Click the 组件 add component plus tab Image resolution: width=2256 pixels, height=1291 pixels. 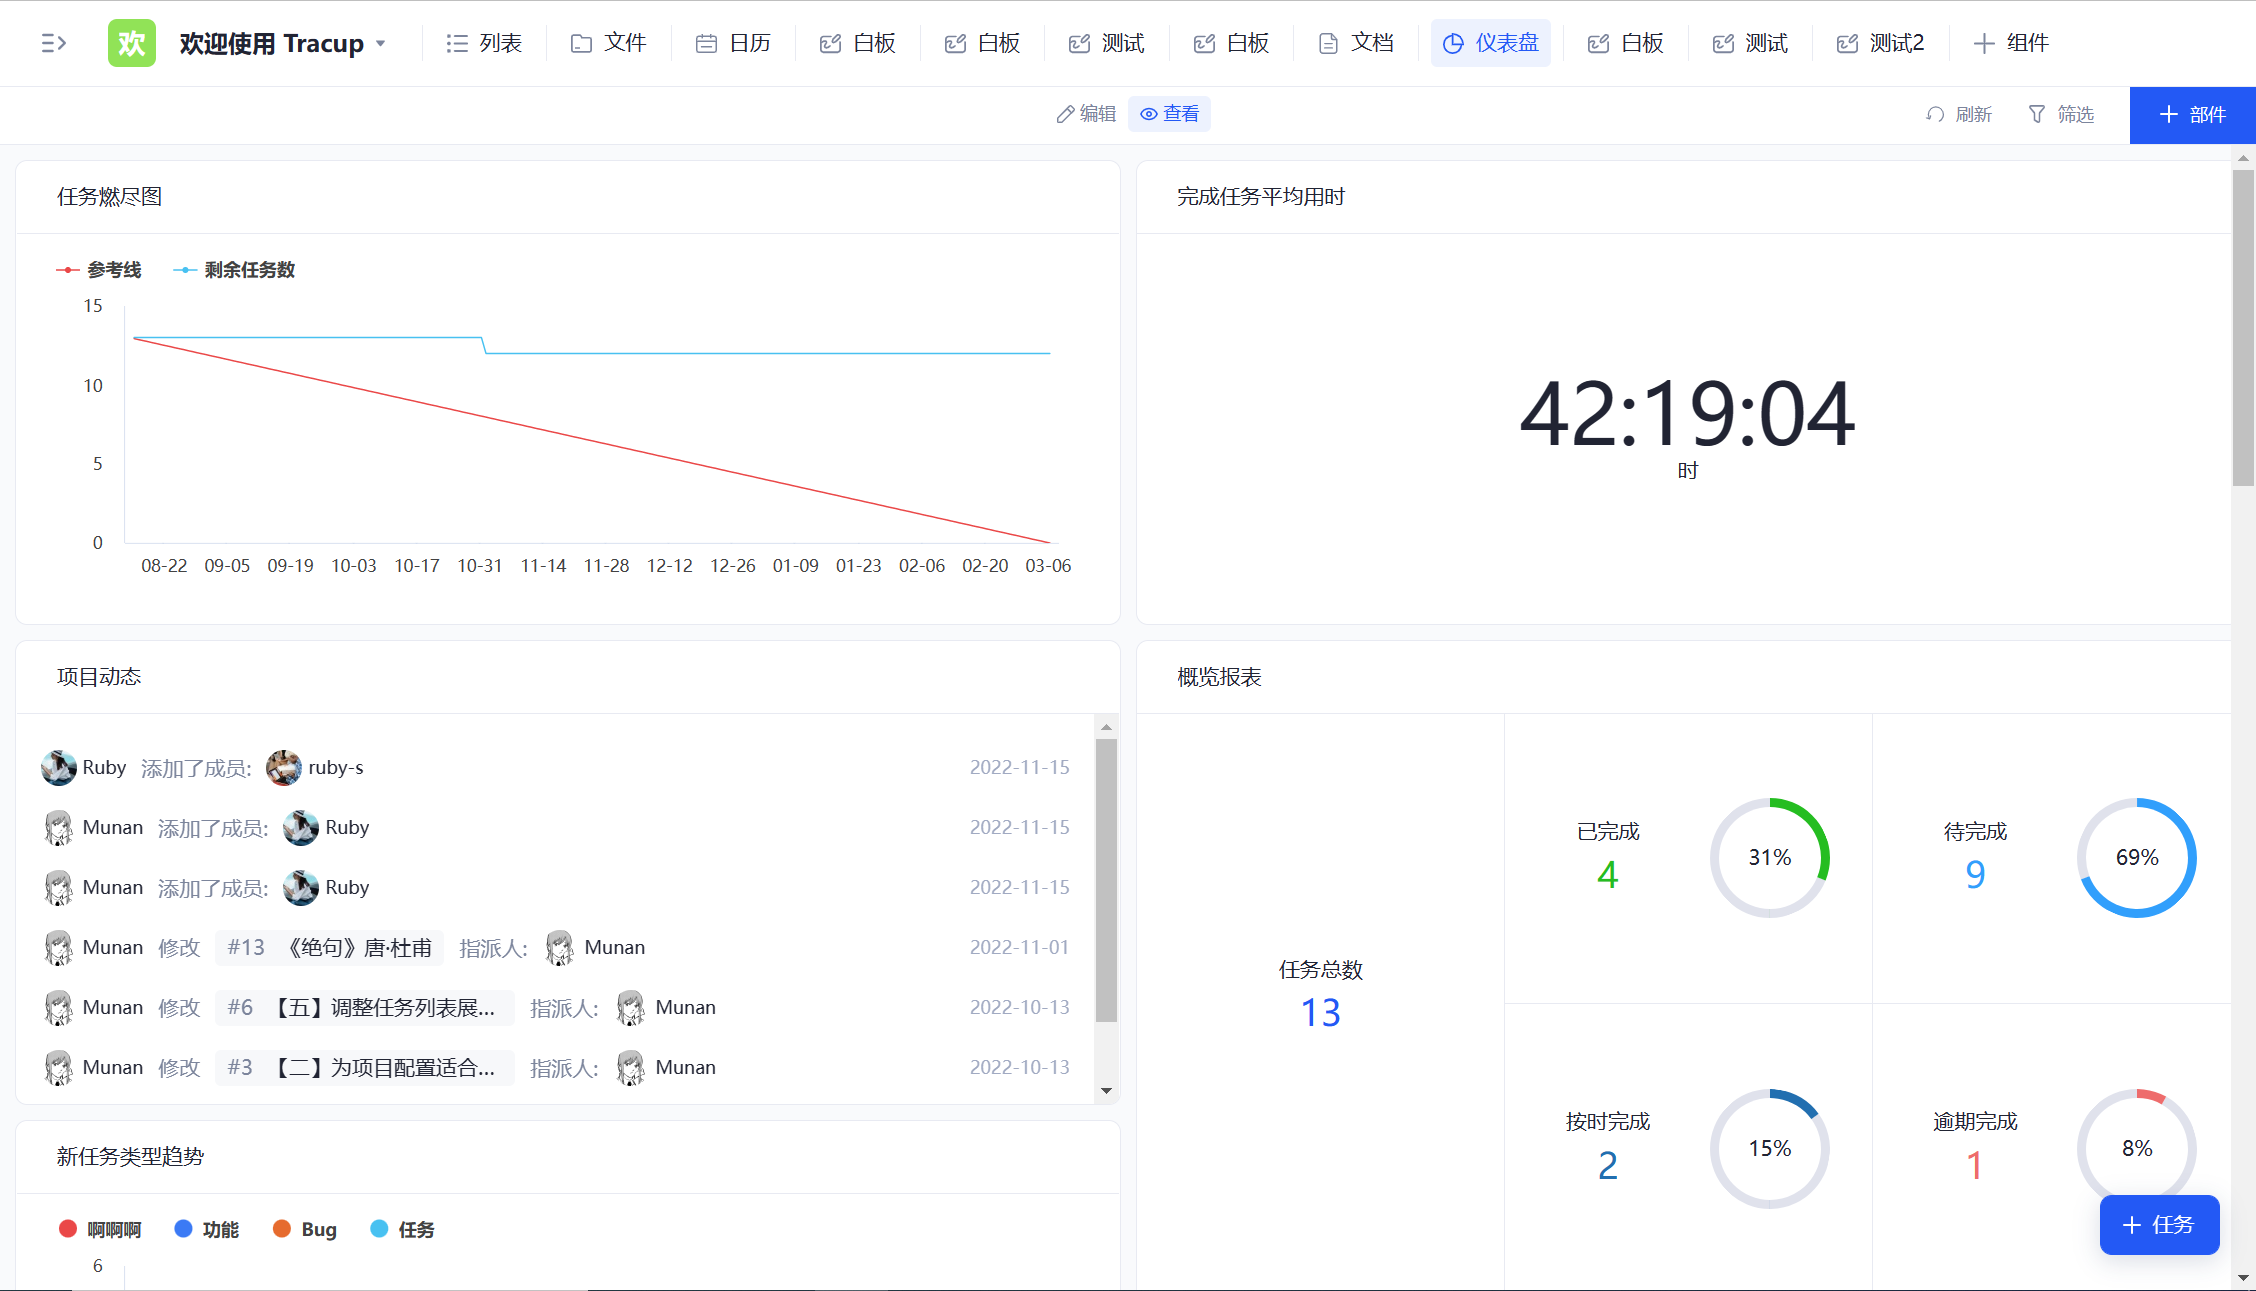pos(2011,43)
